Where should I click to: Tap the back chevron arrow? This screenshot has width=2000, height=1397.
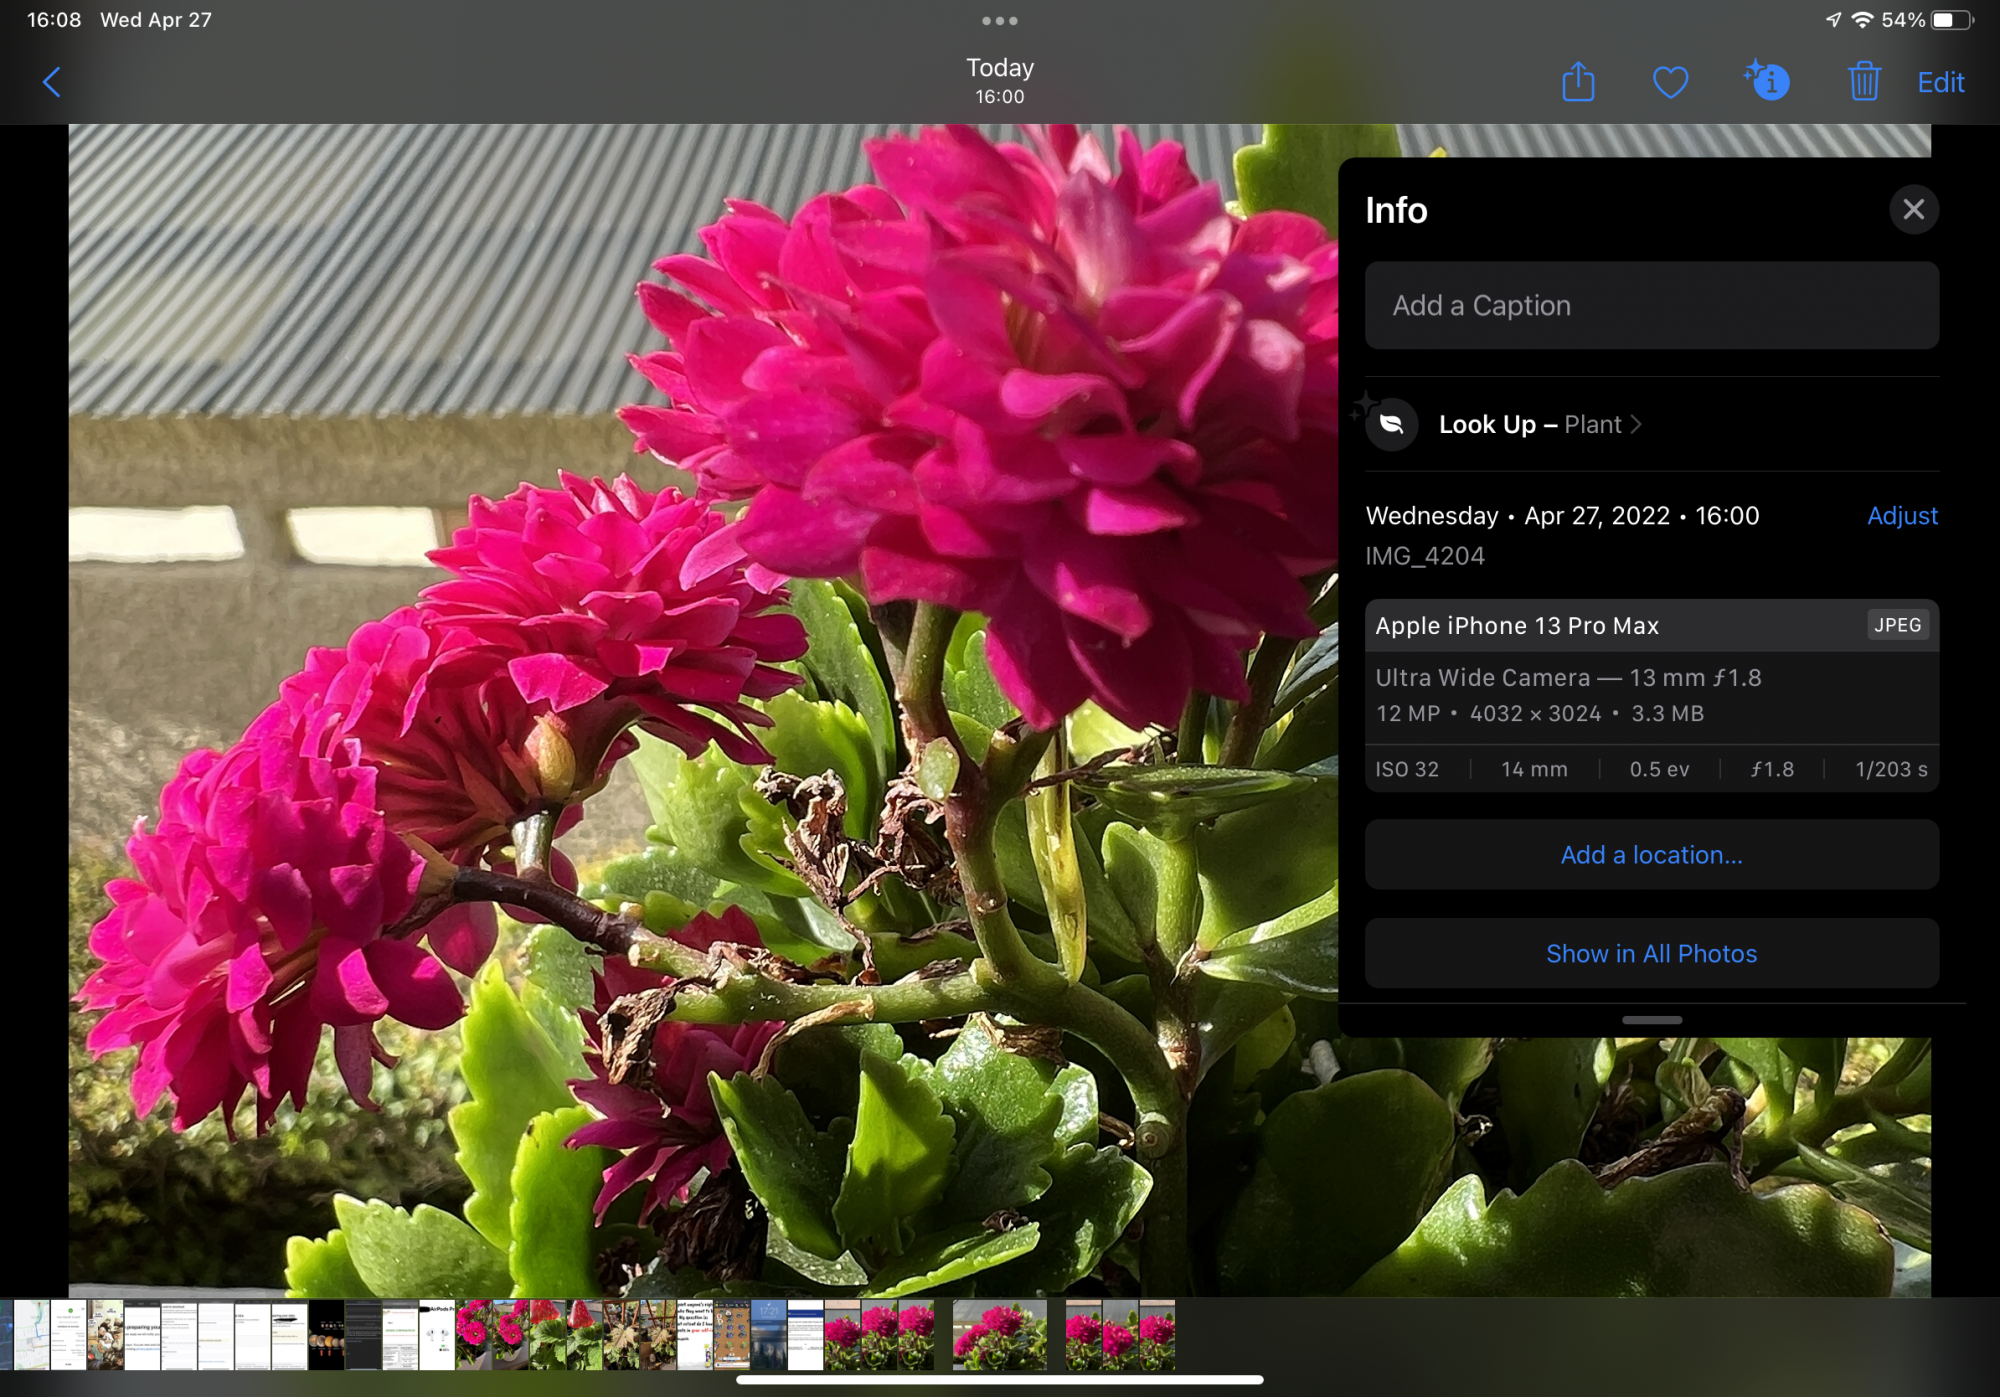tap(52, 82)
